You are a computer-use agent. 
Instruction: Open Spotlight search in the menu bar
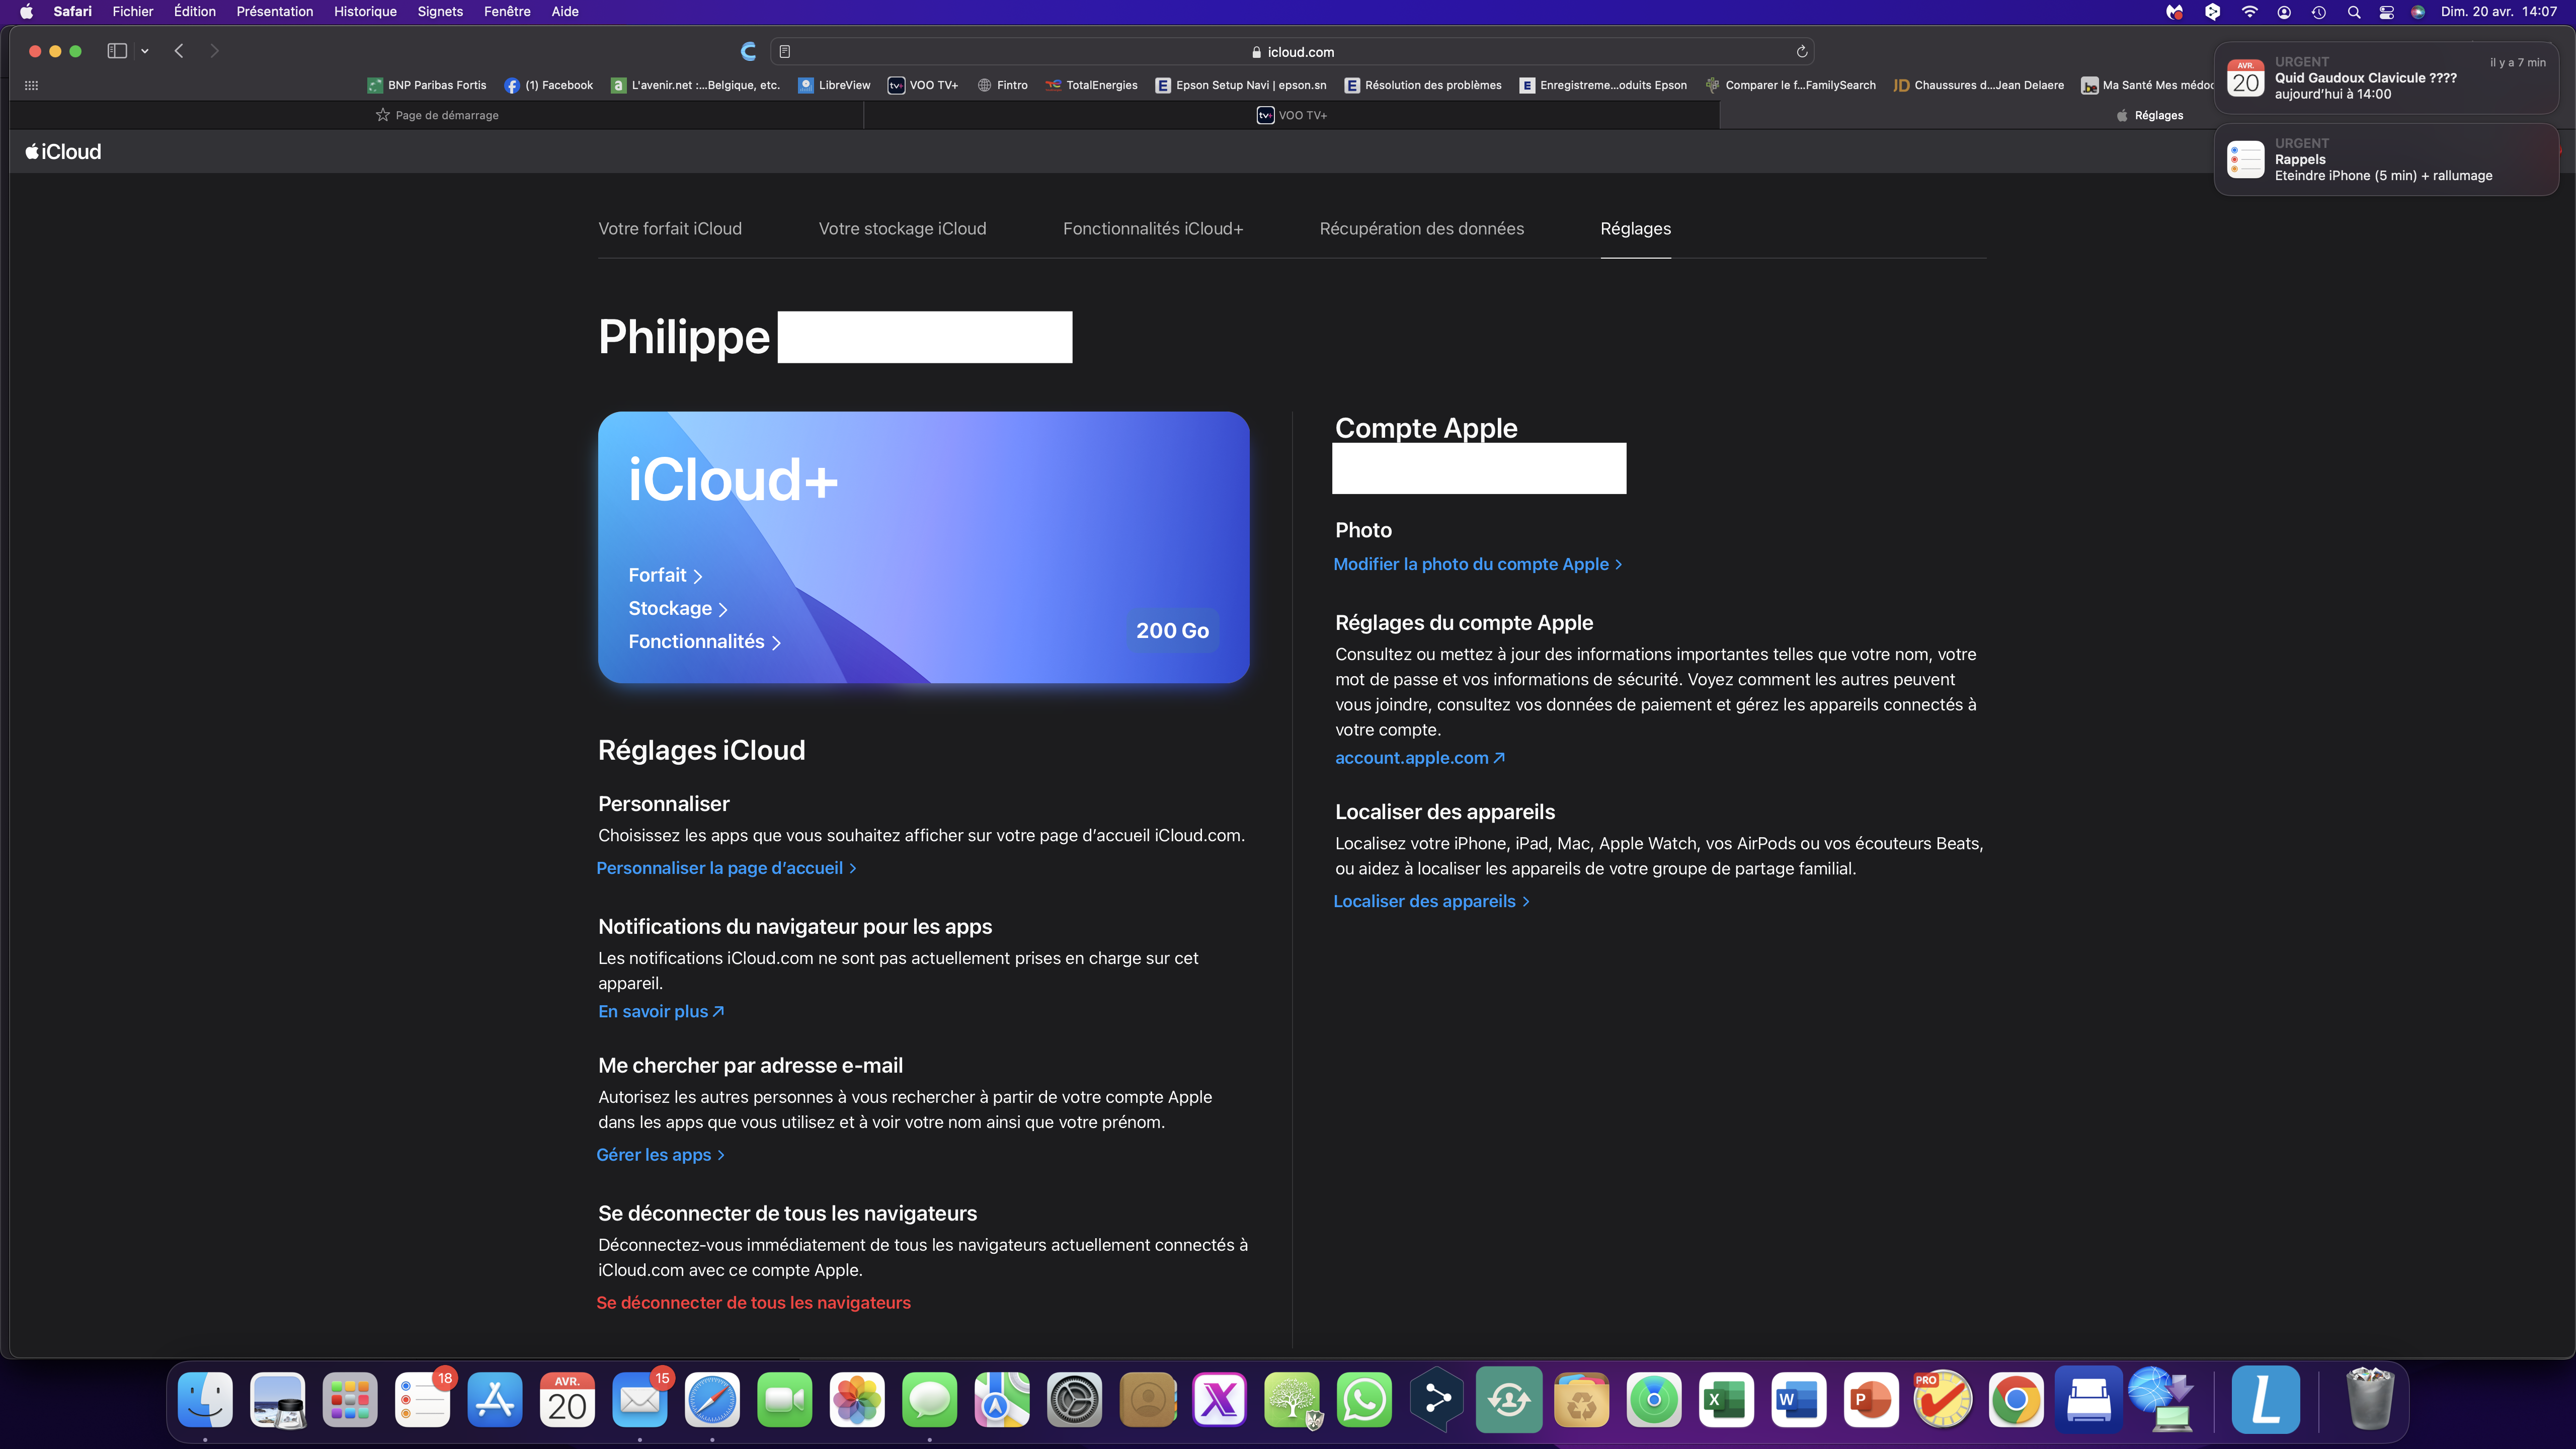click(x=2353, y=12)
